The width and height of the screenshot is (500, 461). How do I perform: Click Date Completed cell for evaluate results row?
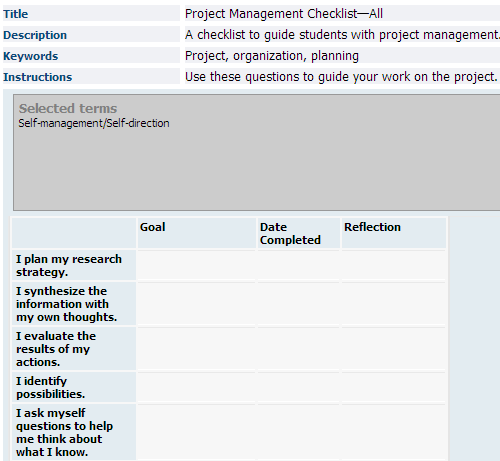point(298,349)
